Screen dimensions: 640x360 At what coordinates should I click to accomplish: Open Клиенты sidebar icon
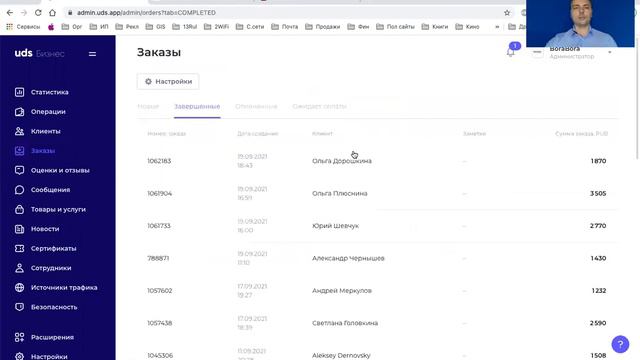(20, 131)
